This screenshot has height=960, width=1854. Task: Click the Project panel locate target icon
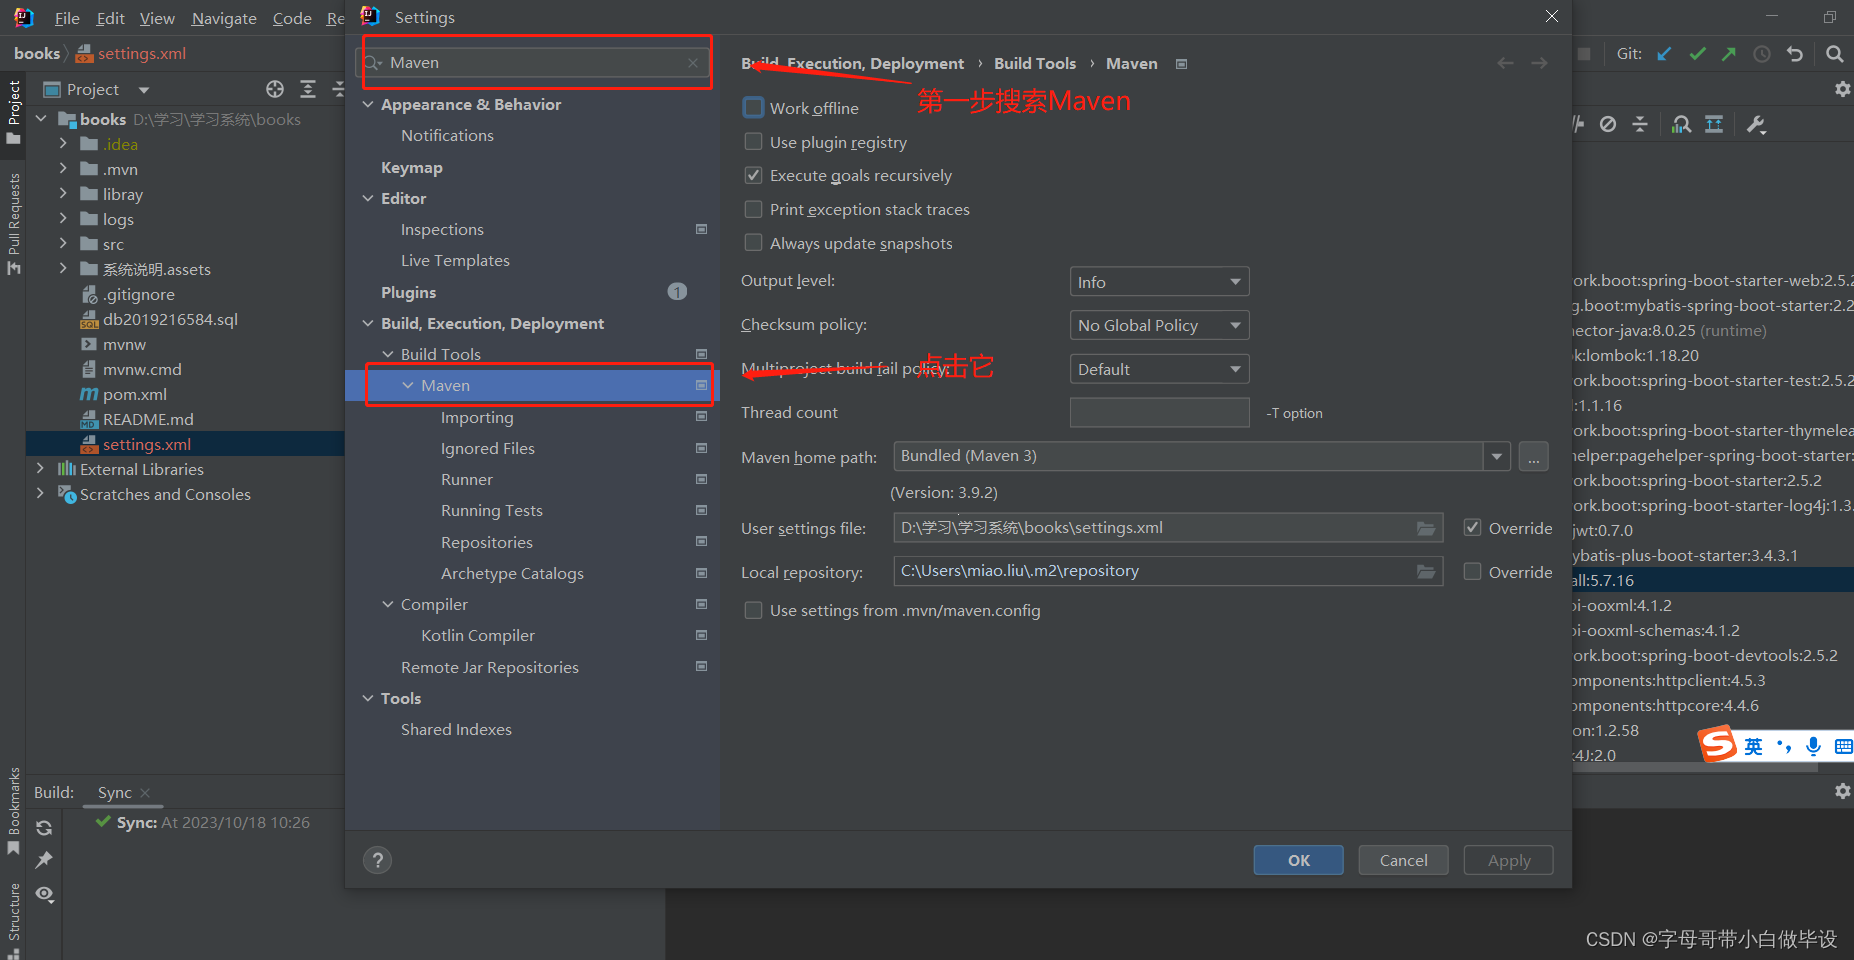coord(275,89)
